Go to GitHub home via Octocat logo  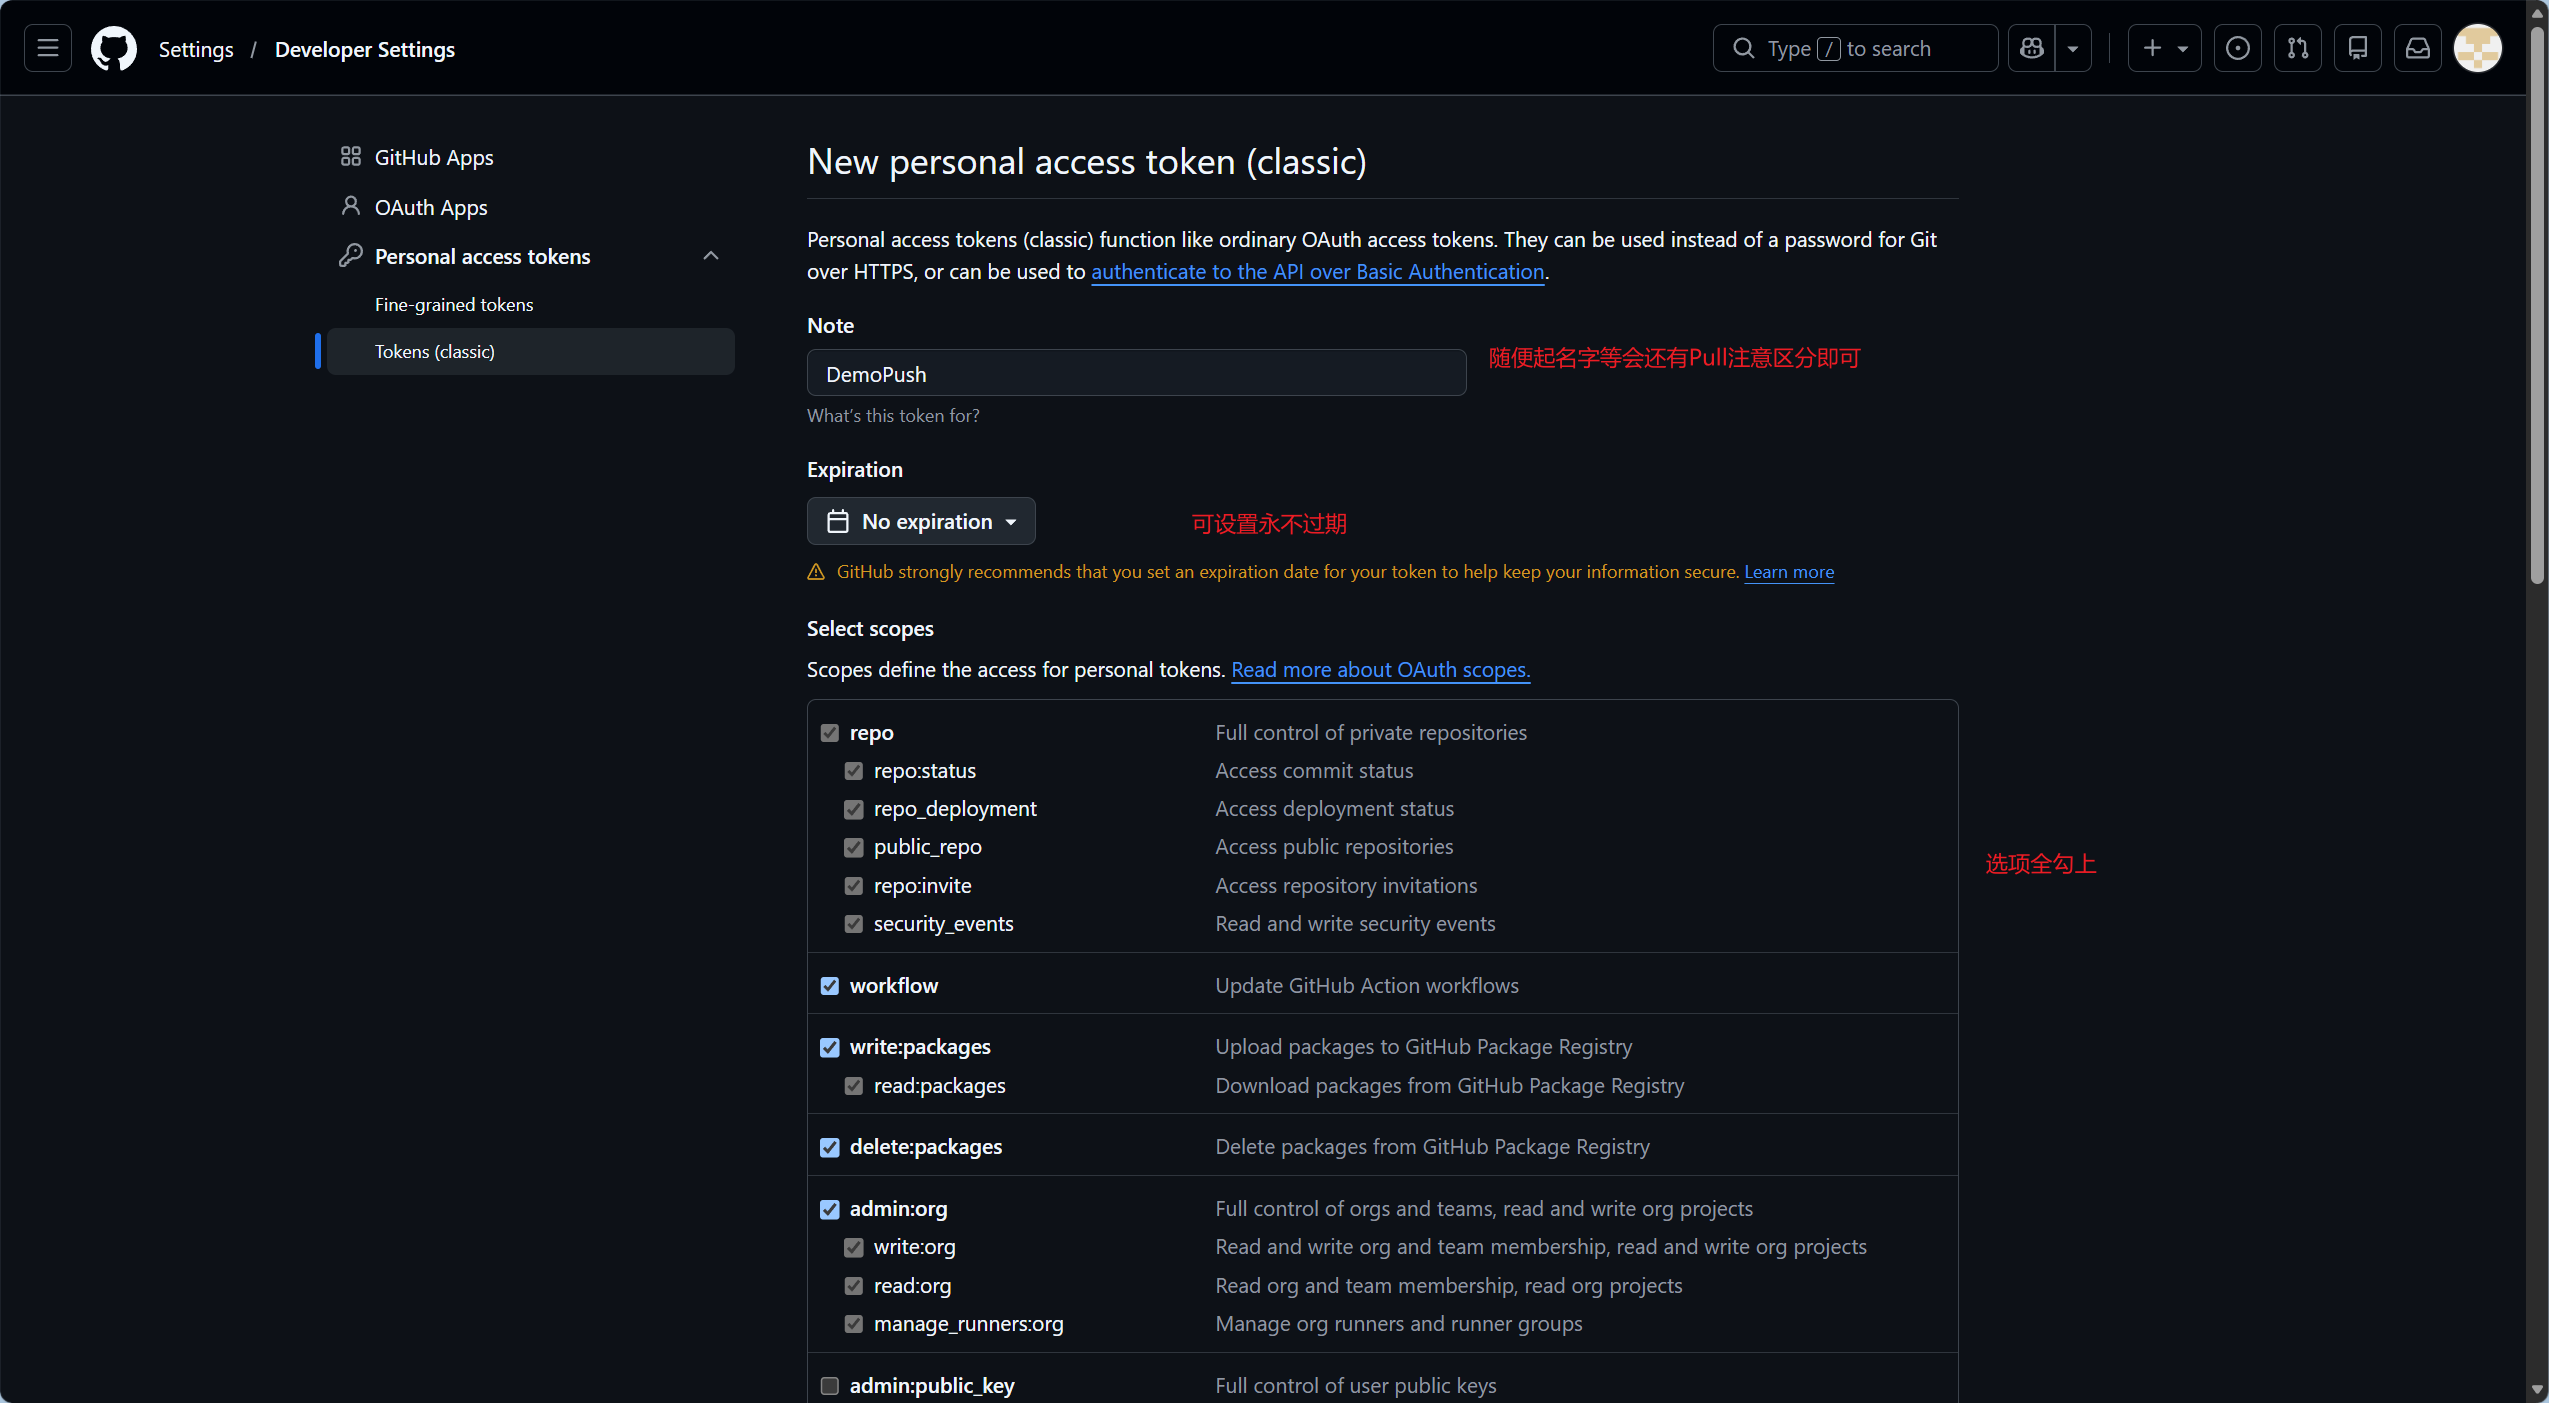(114, 48)
